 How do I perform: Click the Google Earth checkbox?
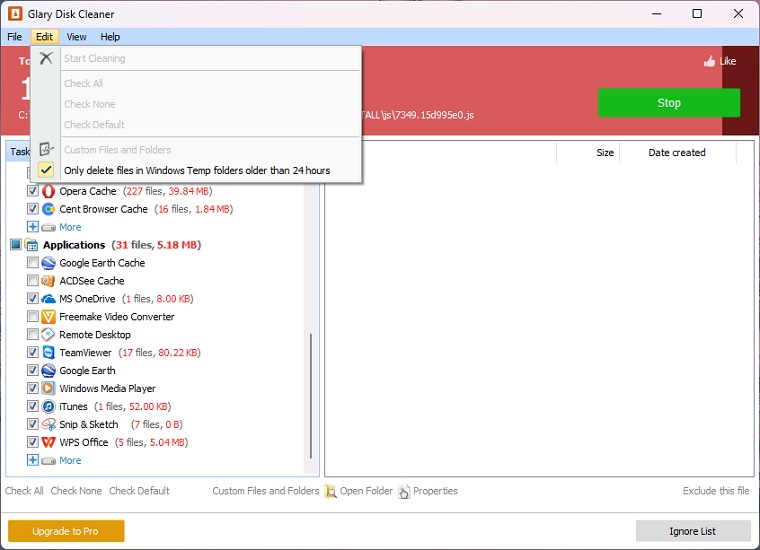[32, 370]
